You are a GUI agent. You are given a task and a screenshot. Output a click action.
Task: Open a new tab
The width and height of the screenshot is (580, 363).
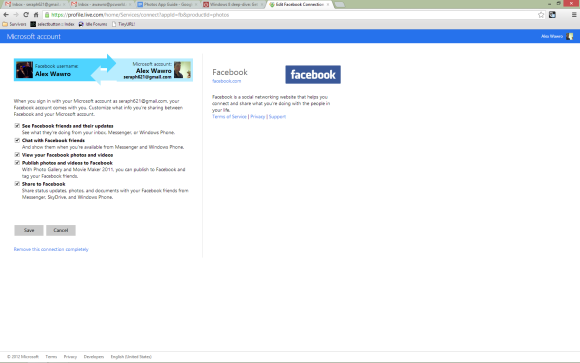(x=339, y=4)
